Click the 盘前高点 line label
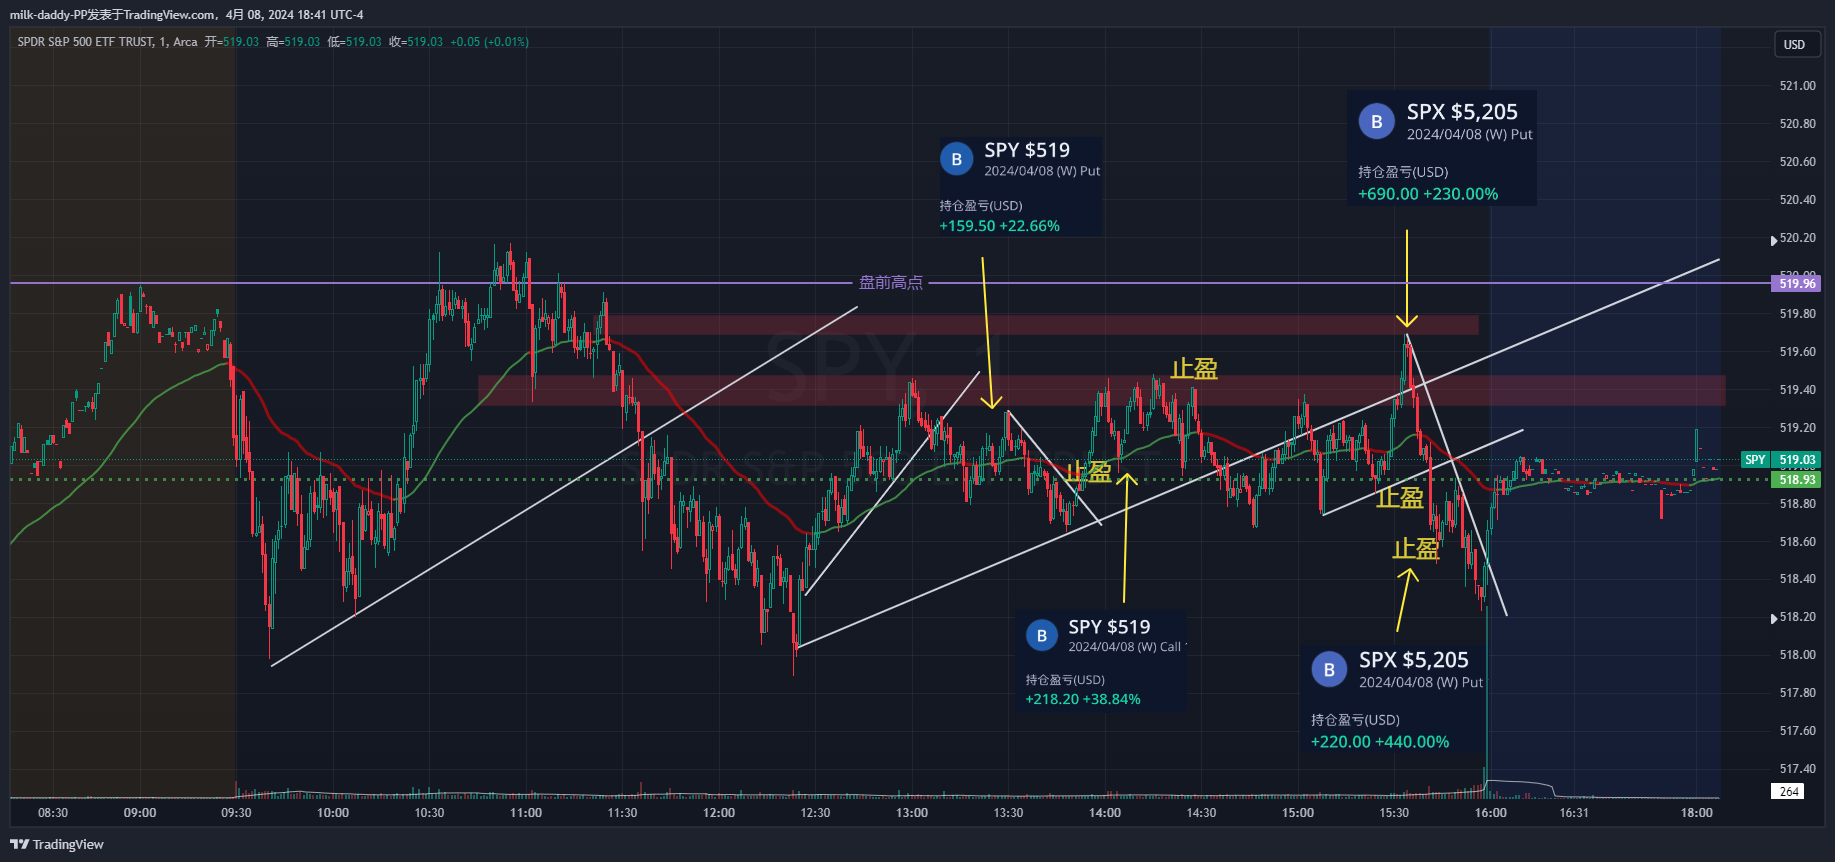This screenshot has width=1835, height=862. tap(891, 283)
